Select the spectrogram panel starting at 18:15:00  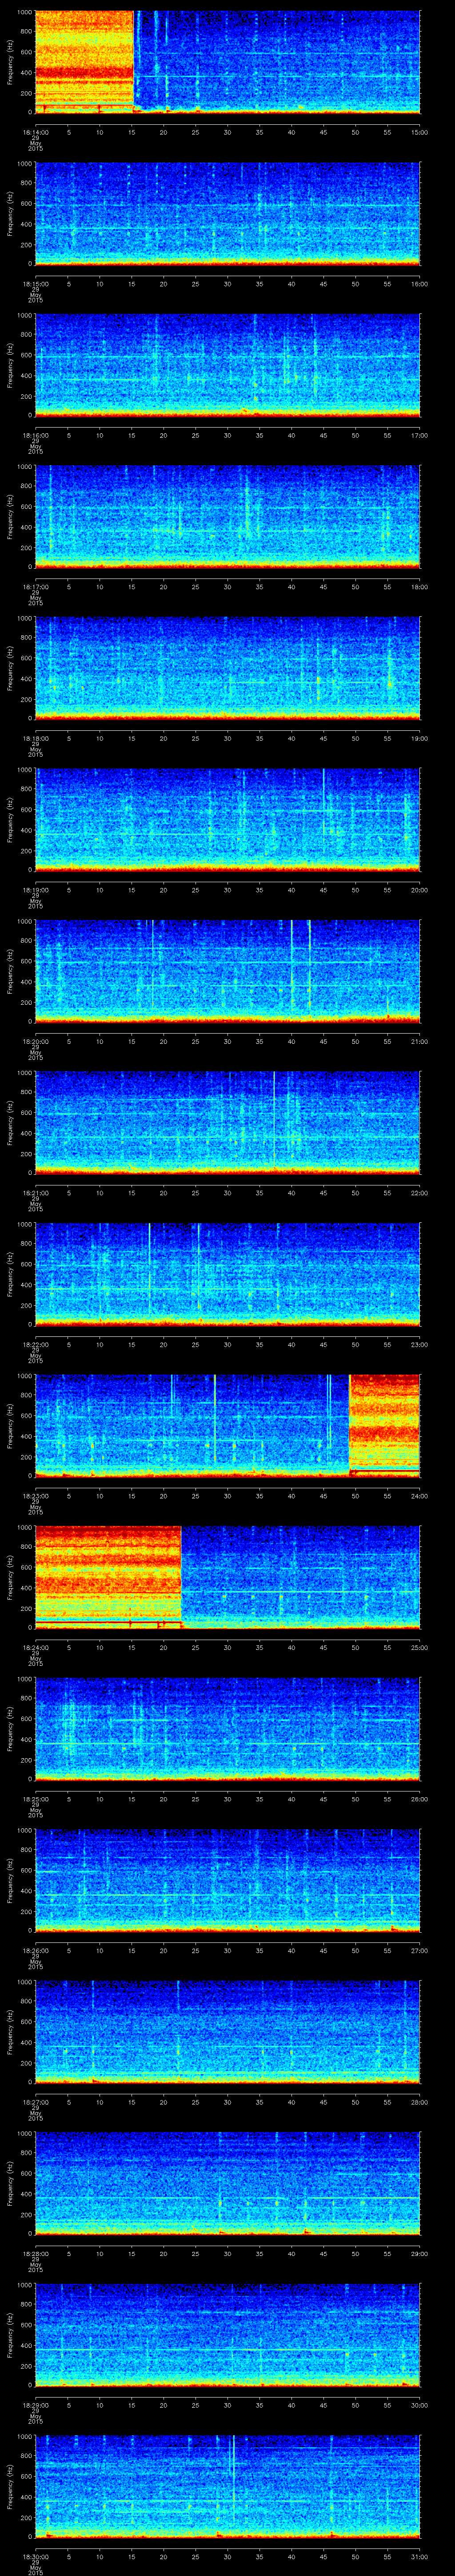(x=227, y=214)
